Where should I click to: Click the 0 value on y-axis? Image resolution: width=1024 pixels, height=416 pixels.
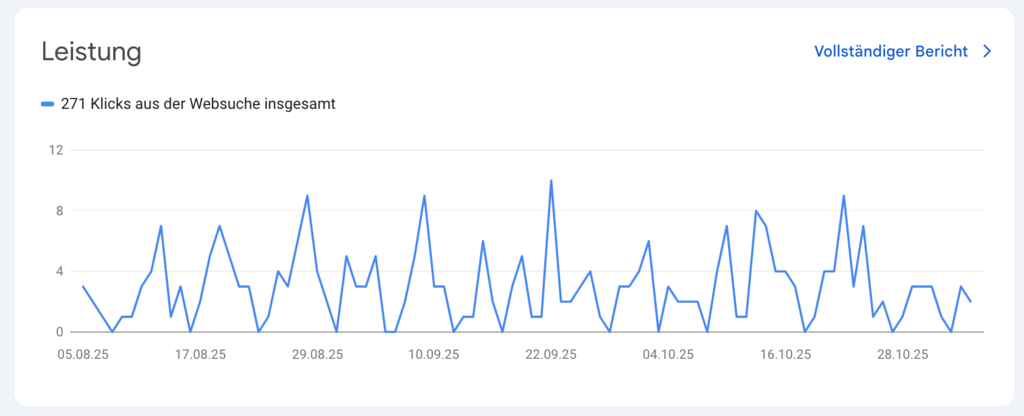click(59, 332)
